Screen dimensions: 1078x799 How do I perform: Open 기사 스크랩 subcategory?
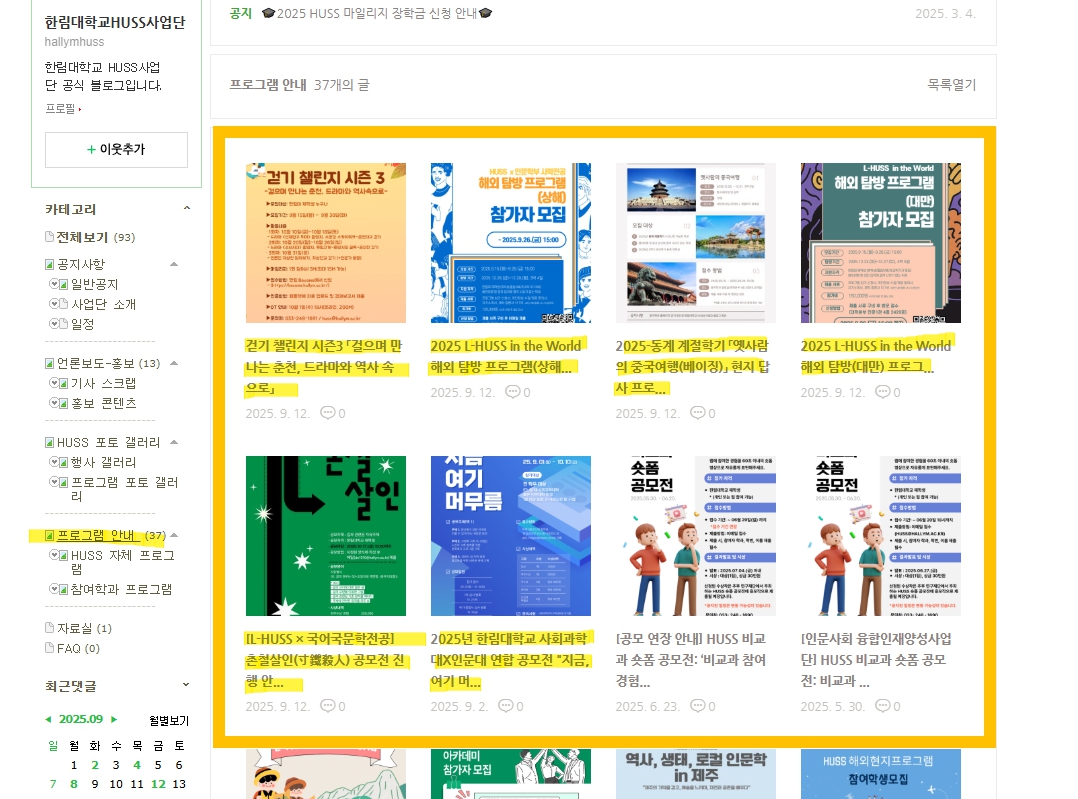(103, 383)
